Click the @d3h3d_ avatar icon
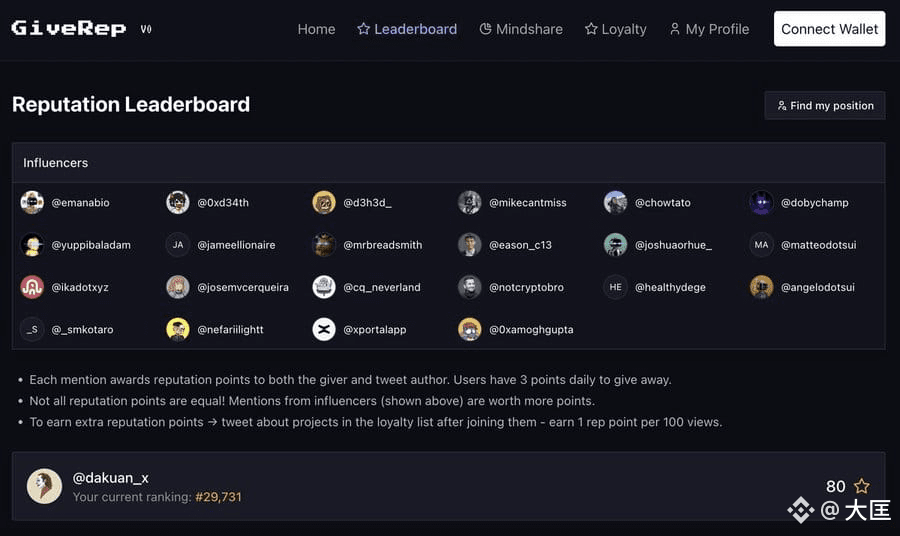Viewport: 900px width, 536px height. (324, 202)
